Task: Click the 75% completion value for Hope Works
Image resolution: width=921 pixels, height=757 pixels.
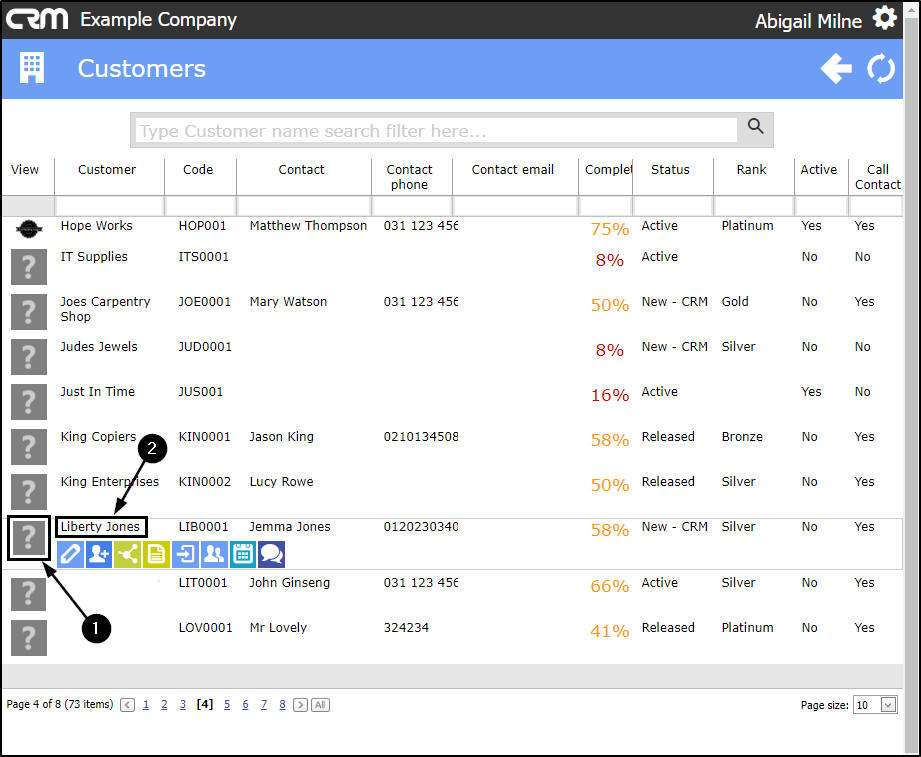Action: [610, 228]
